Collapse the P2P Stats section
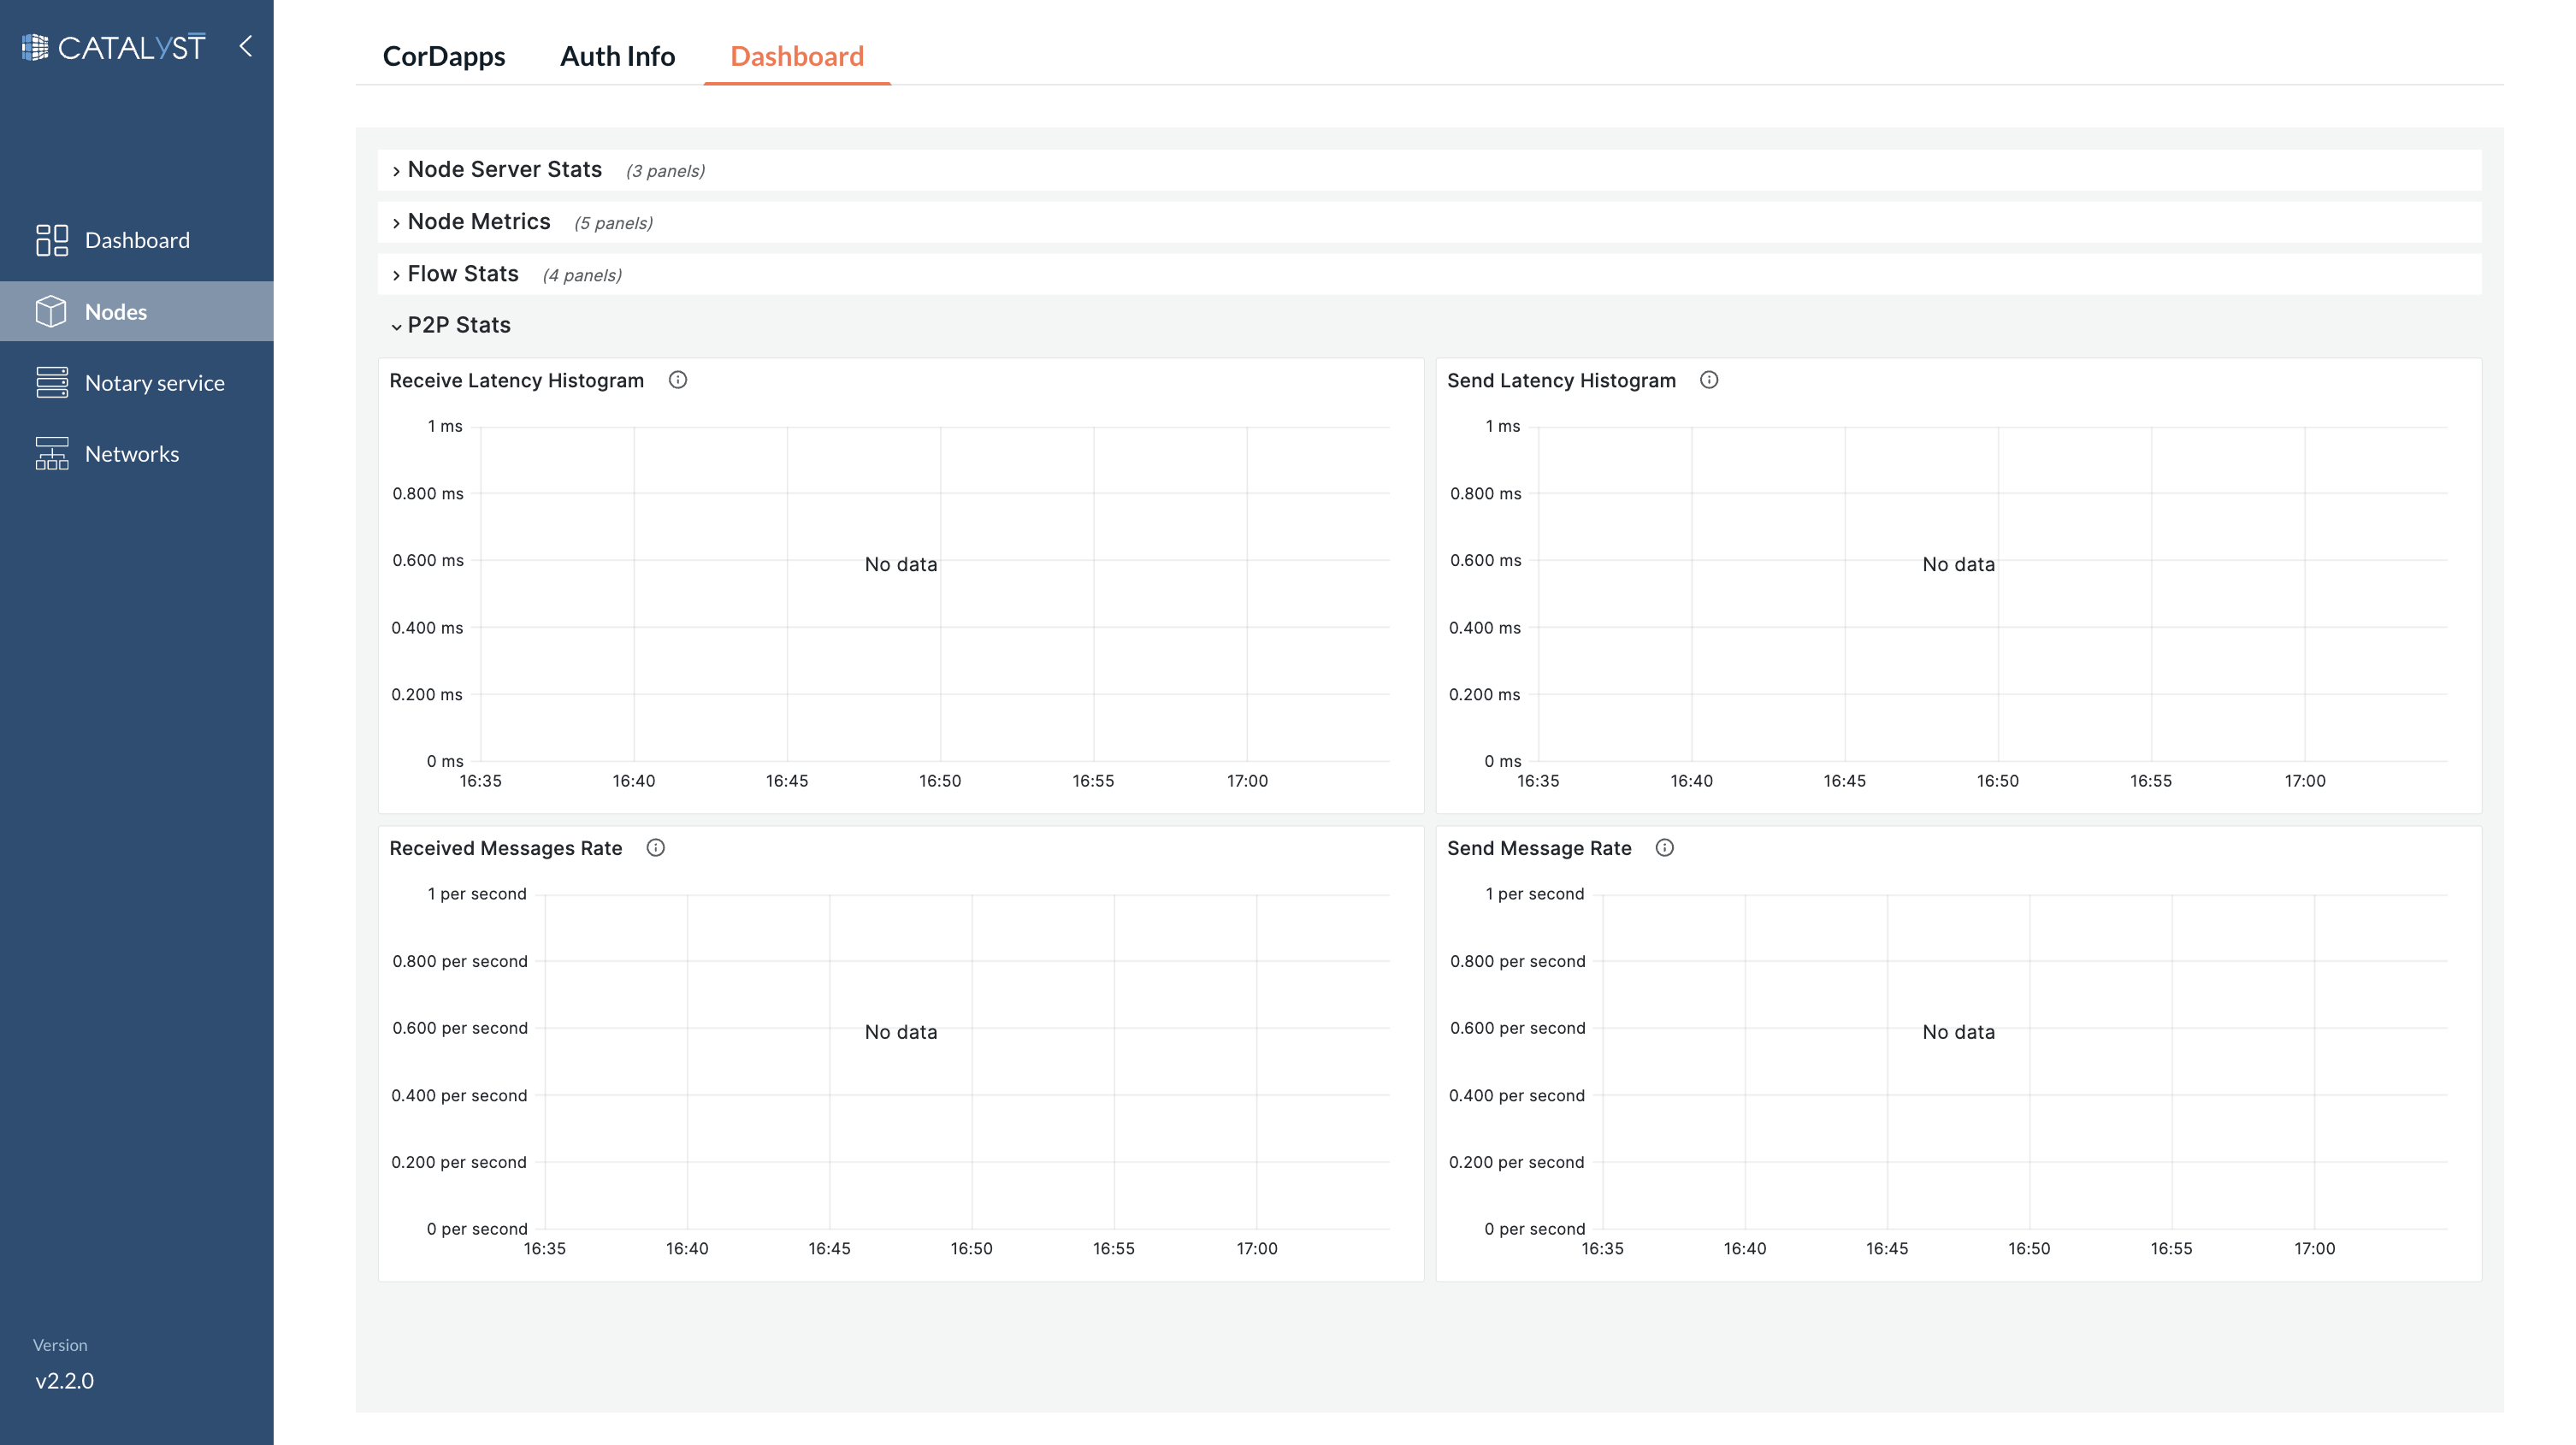This screenshot has width=2576, height=1445. [458, 325]
